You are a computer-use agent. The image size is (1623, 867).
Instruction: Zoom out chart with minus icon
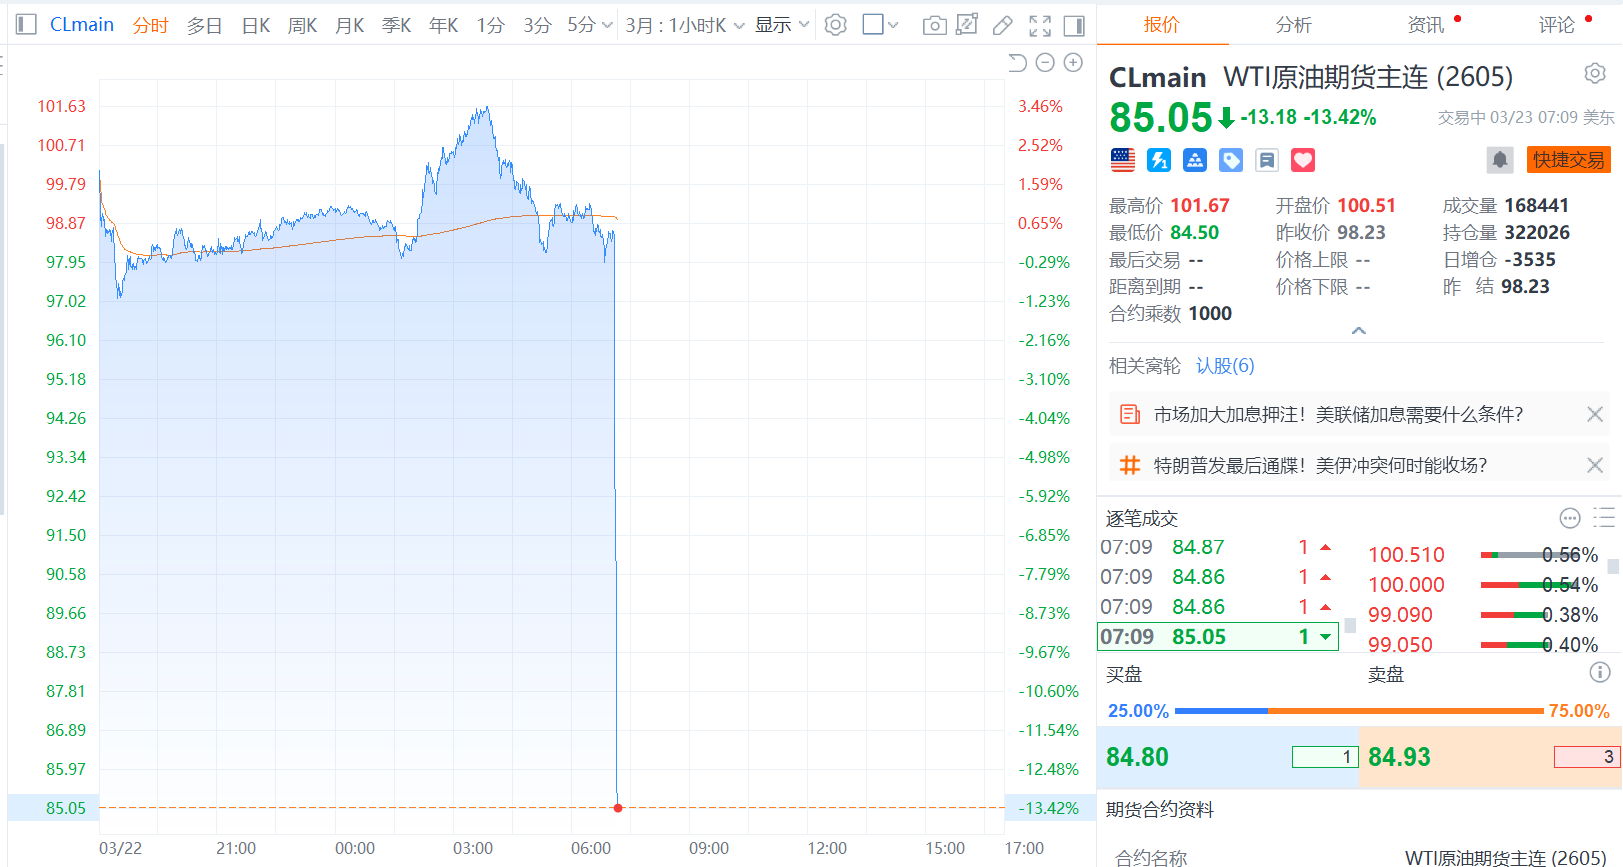click(x=1045, y=63)
